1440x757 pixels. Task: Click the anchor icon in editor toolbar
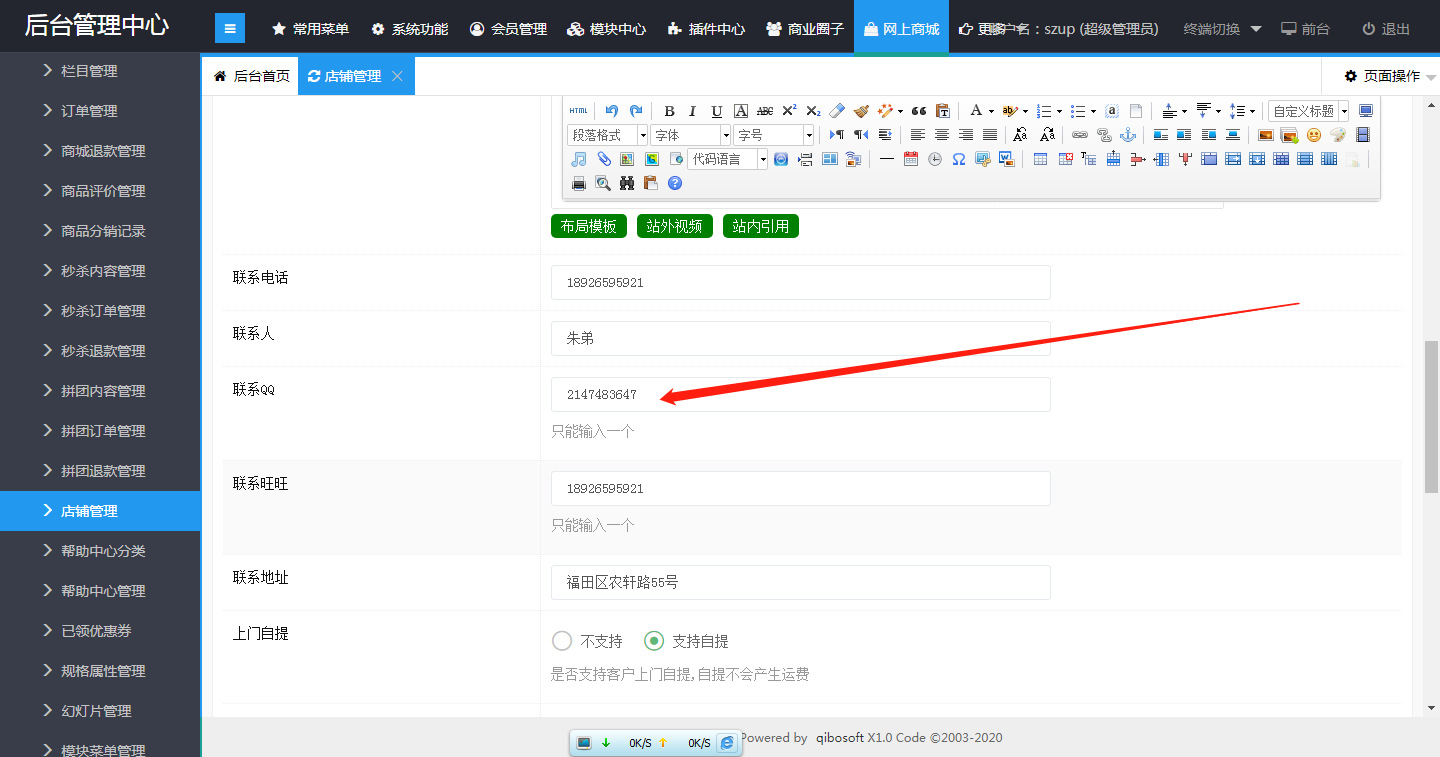click(x=1127, y=135)
